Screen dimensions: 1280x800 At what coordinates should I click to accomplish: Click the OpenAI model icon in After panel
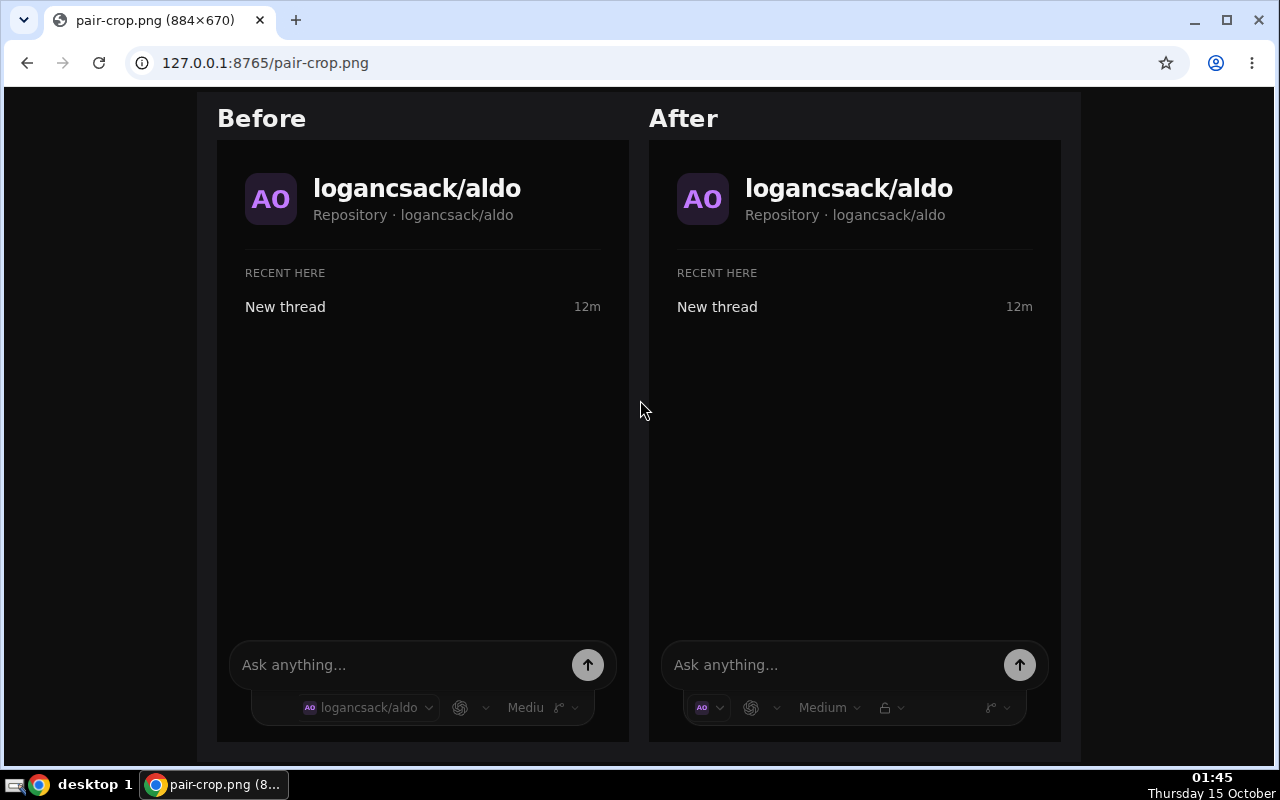(751, 708)
